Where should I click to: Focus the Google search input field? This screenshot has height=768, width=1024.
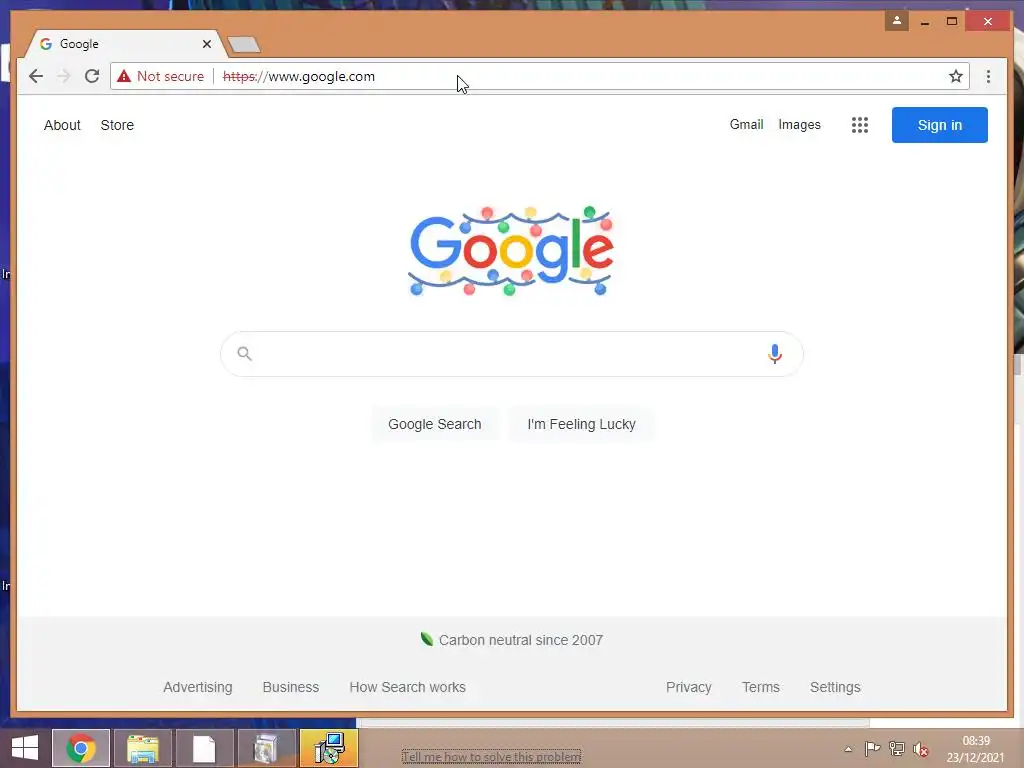pos(511,354)
